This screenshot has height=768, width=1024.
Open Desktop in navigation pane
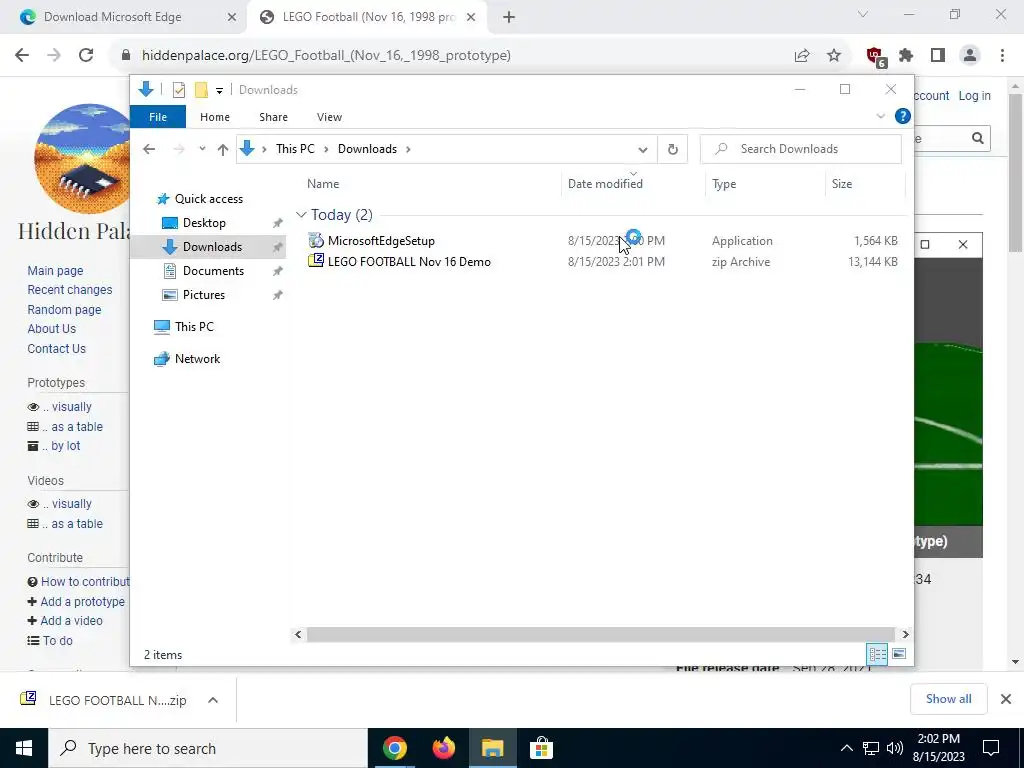(x=204, y=223)
